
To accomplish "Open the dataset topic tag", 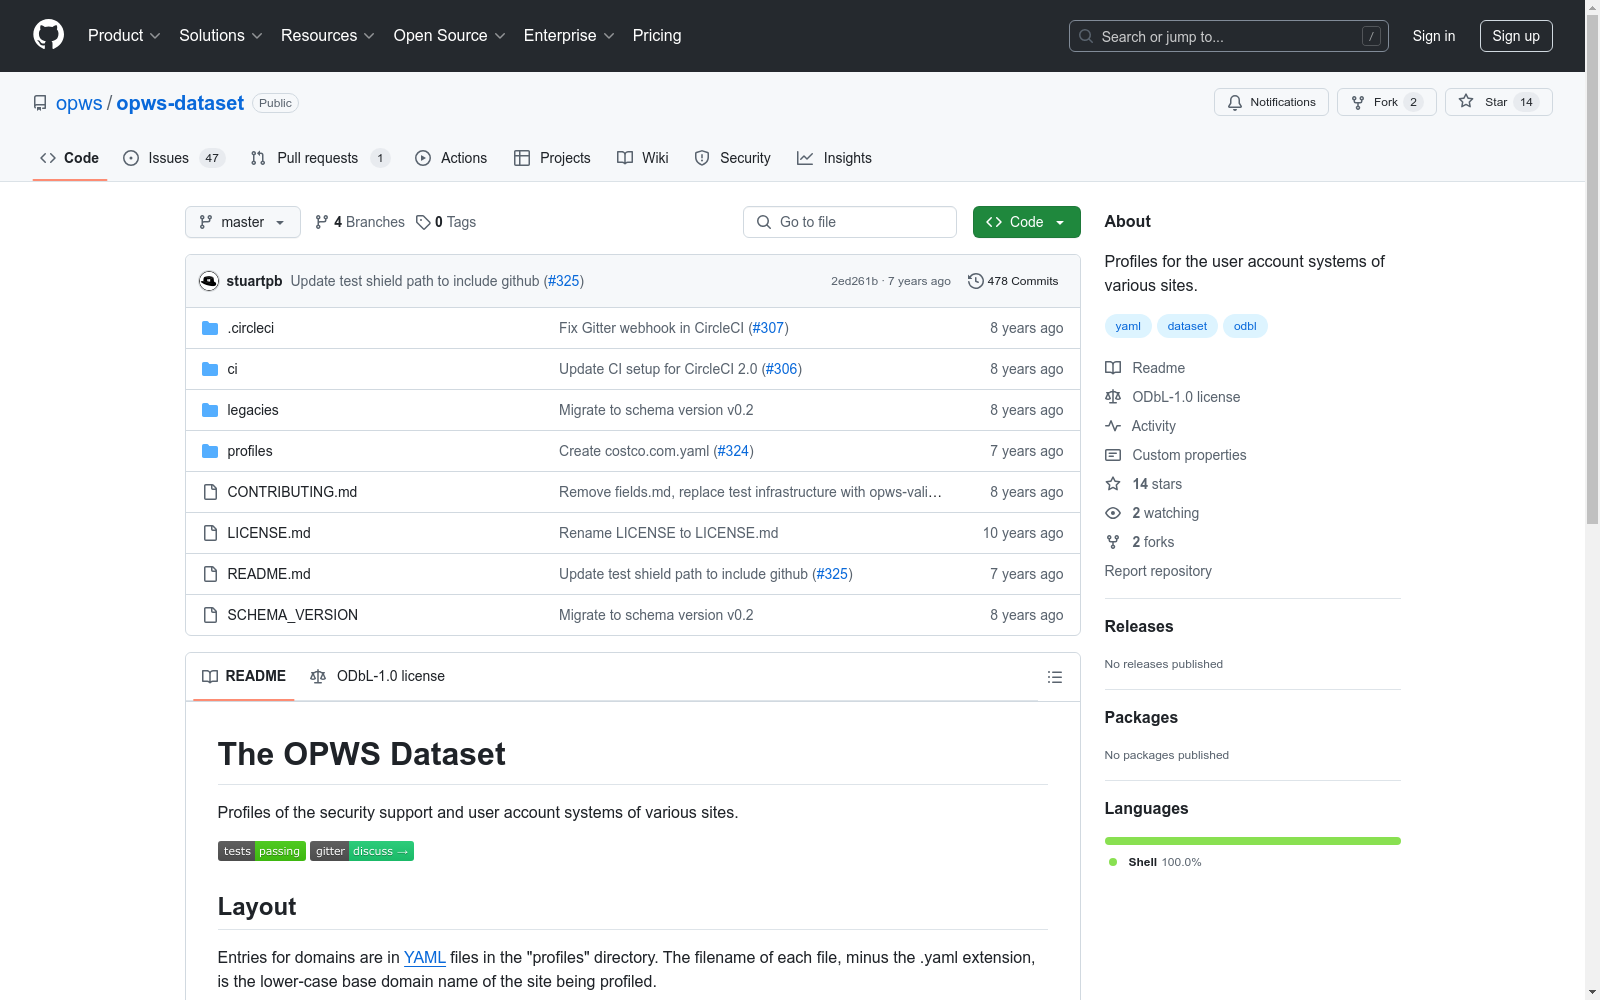I will click(1187, 326).
